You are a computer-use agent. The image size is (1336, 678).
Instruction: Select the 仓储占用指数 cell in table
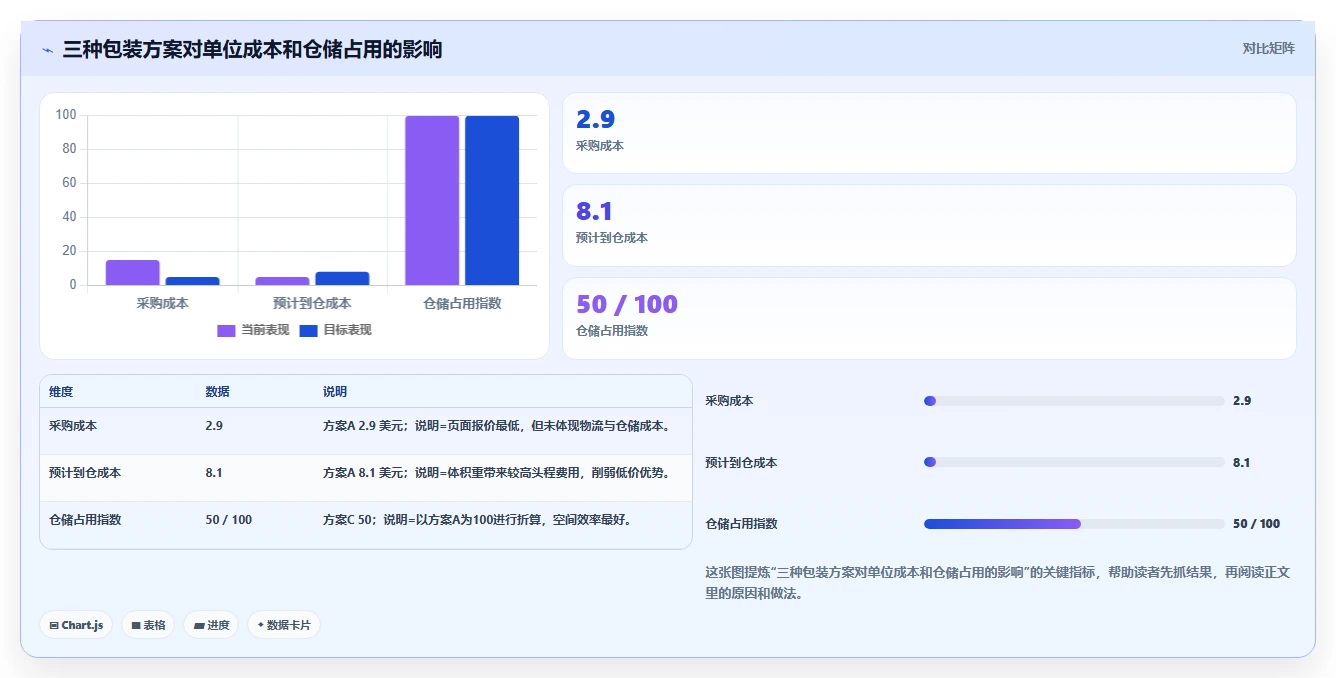(85, 520)
